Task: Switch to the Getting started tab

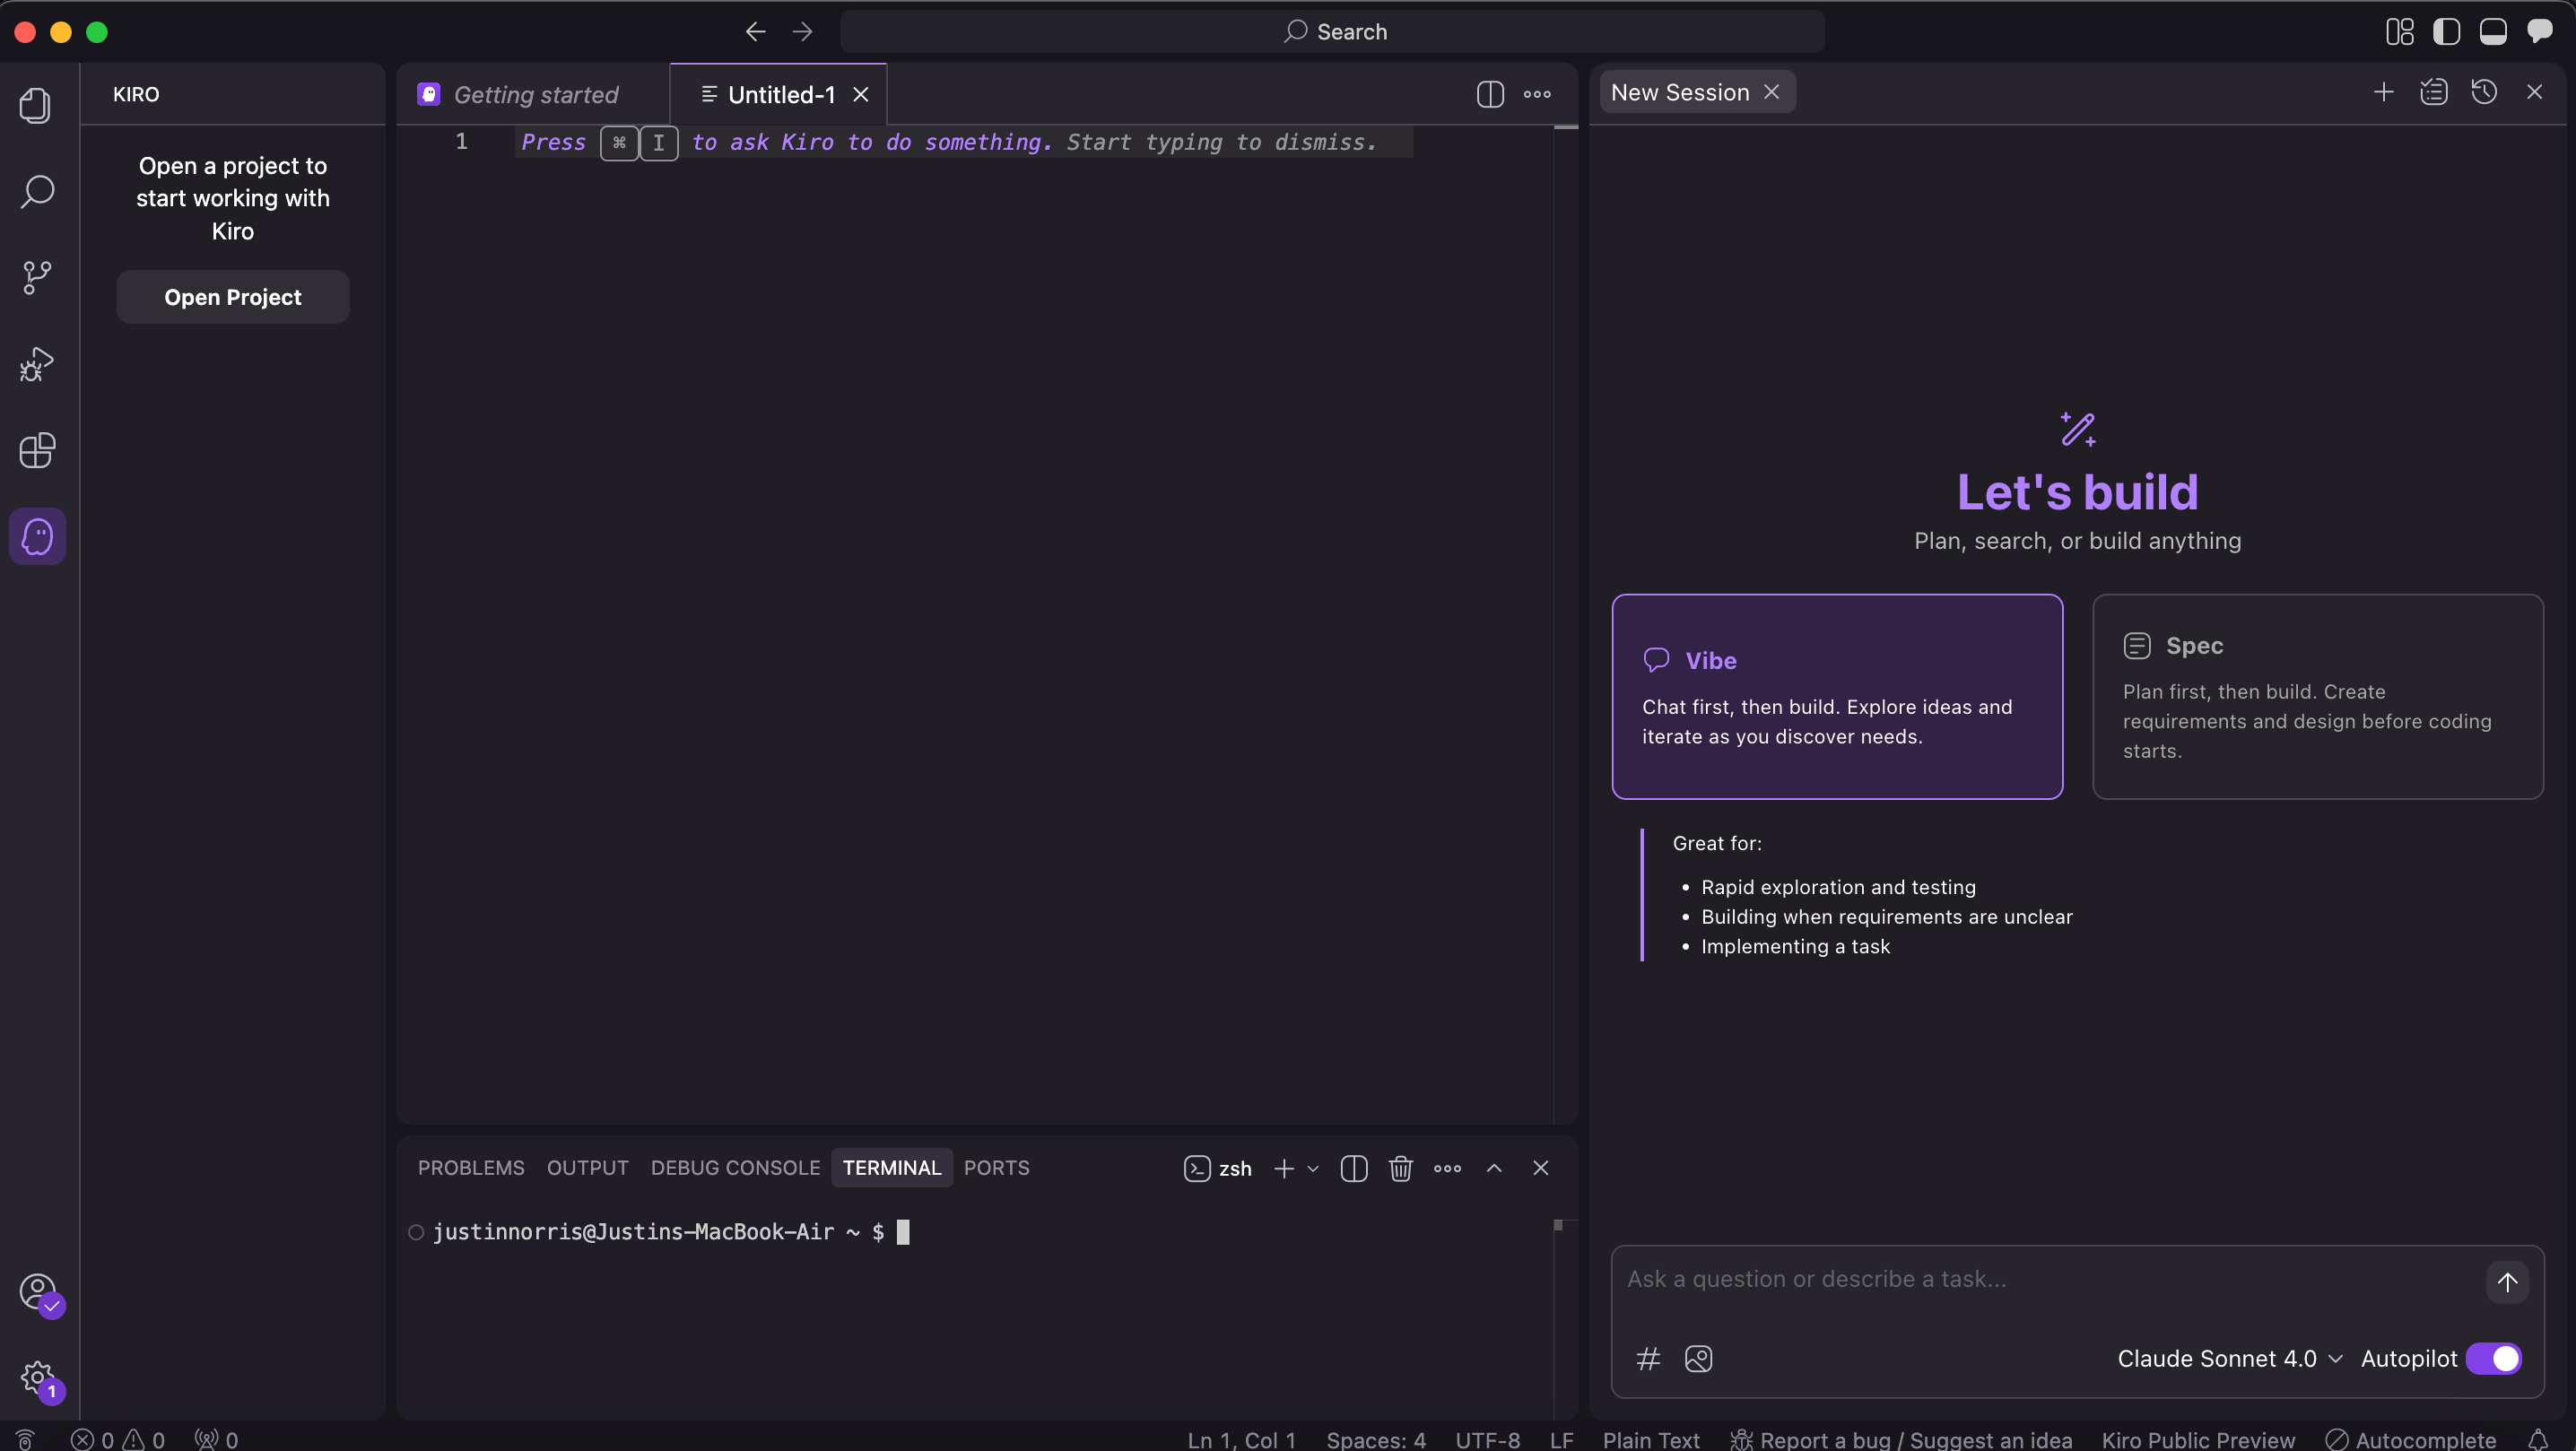Action: click(535, 95)
